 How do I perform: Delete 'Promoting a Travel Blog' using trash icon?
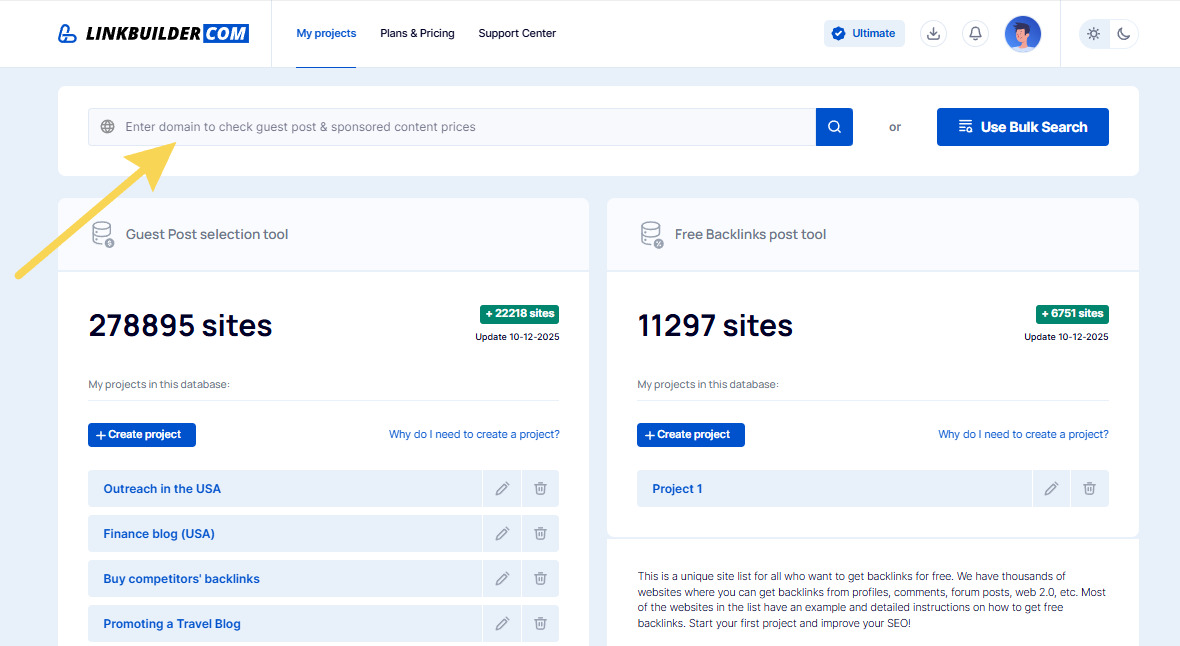click(x=540, y=623)
